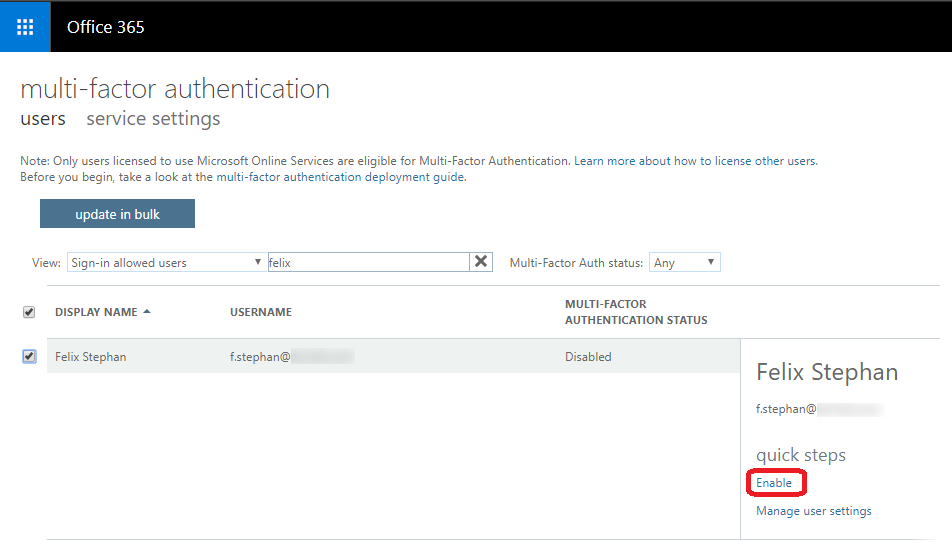952x551 pixels.
Task: Click the Multi-Factor Authentication Status column header
Action: [635, 312]
